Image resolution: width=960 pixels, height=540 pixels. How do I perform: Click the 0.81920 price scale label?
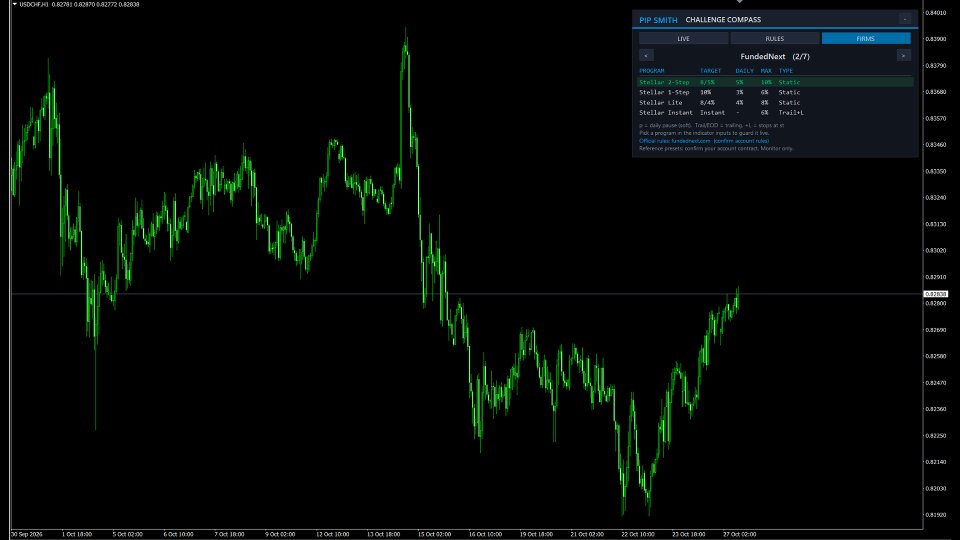(x=936, y=515)
